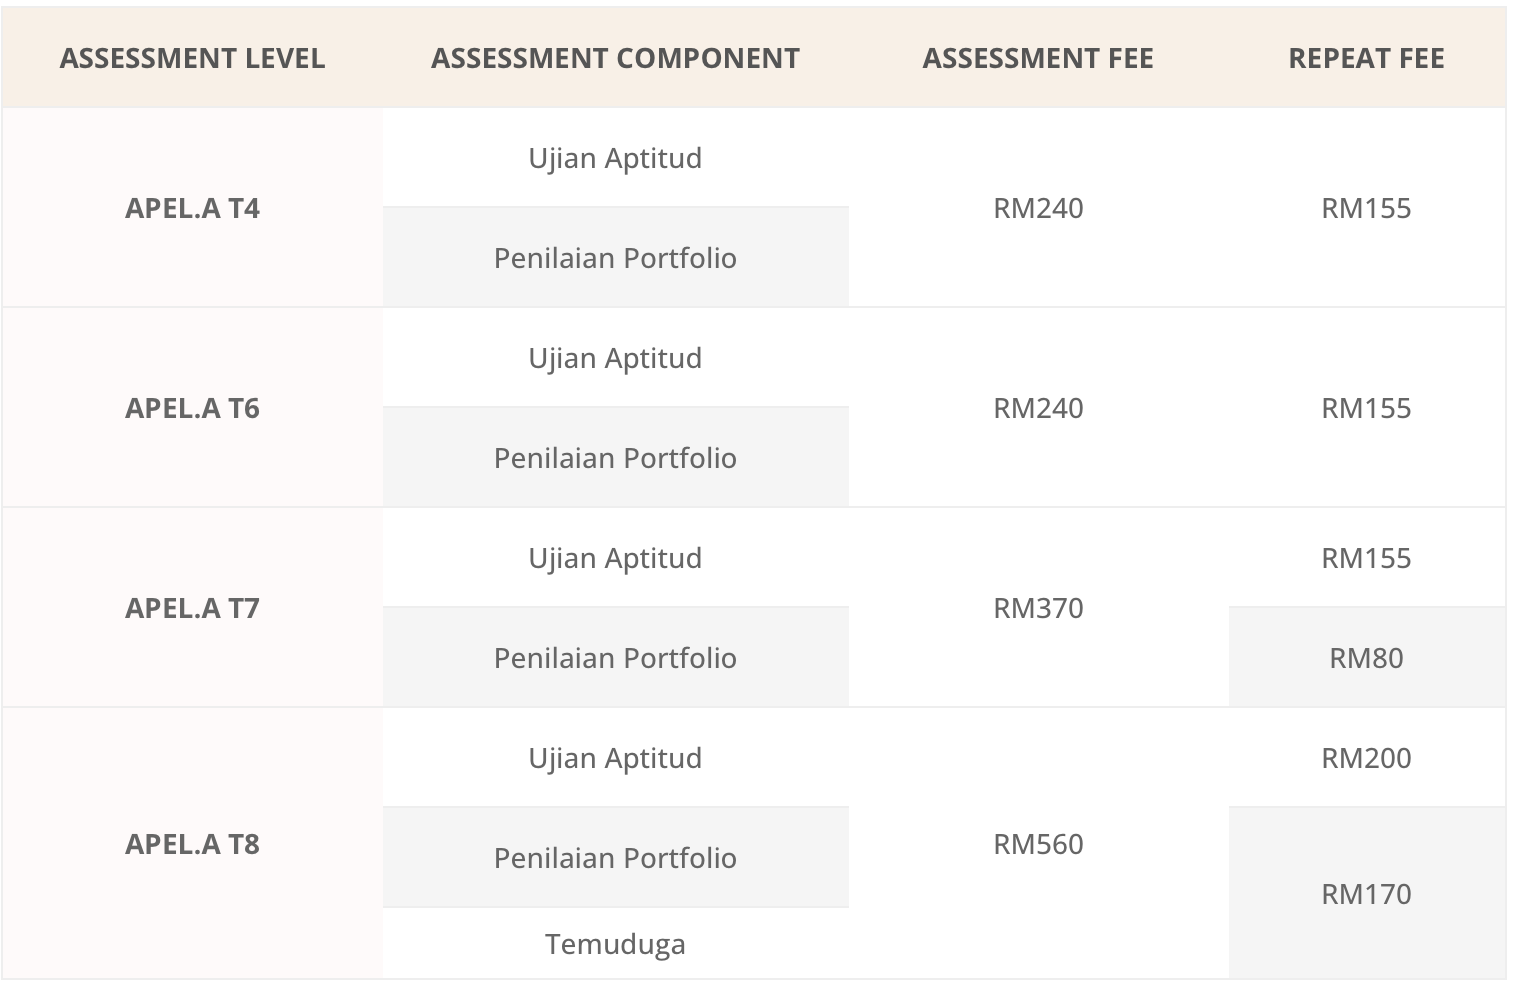Click Ujian Aptitud in the APEL.A T4 row
1528x1008 pixels.
point(615,158)
